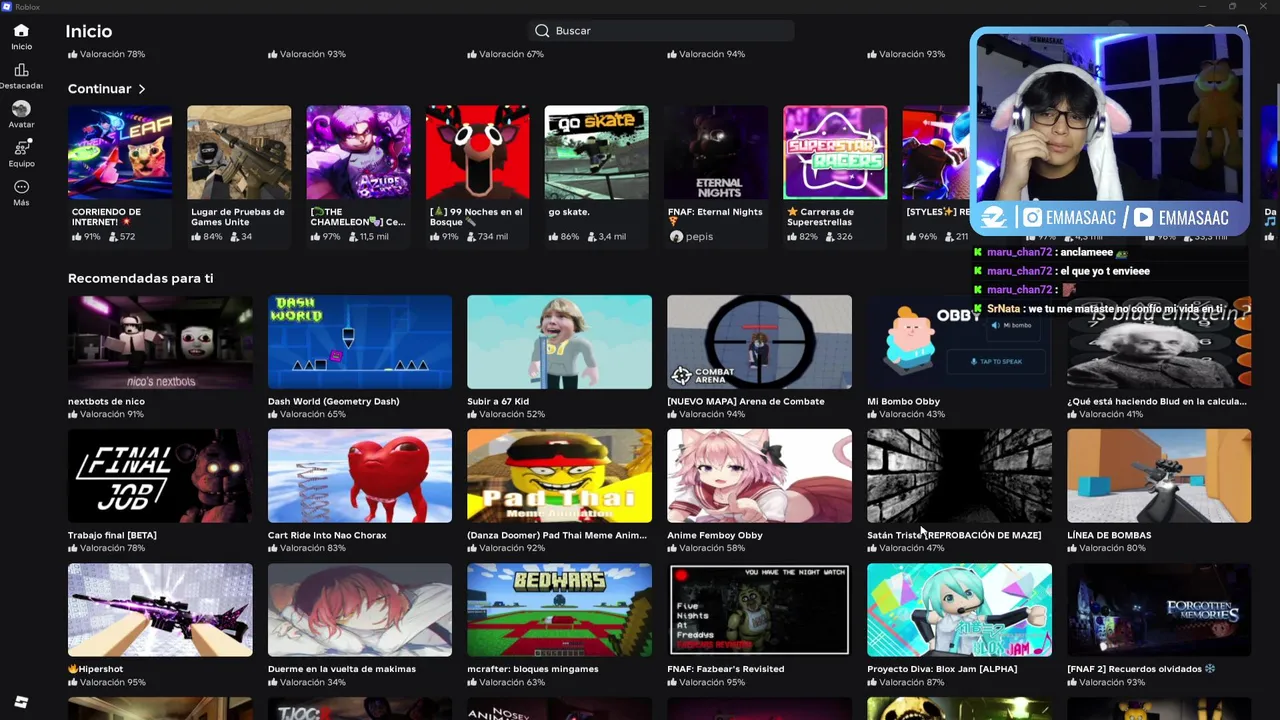The height and width of the screenshot is (720, 1280).
Task: Open THE CHAMELEON game thumbnail
Action: coord(358,152)
